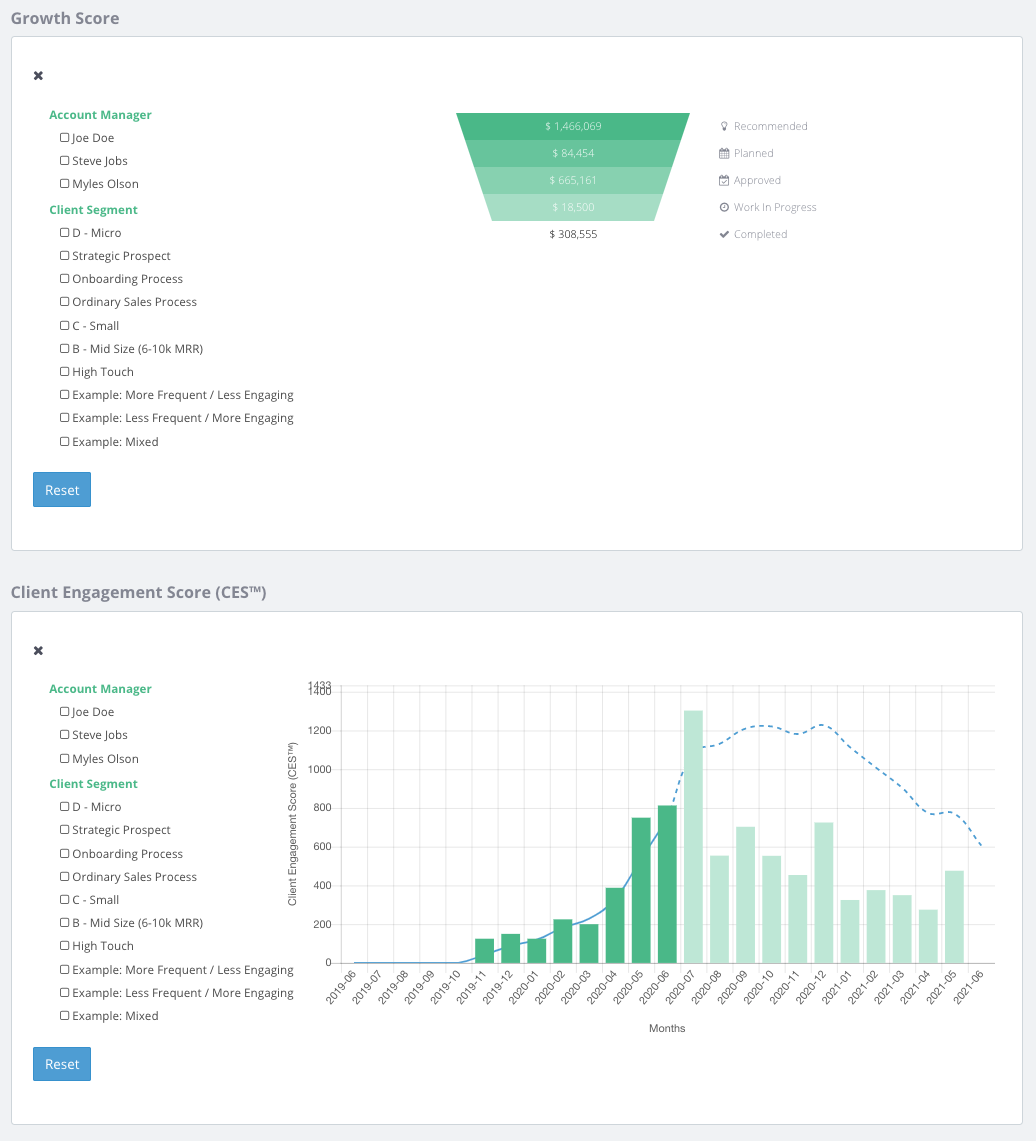Click the Work In Progress clock icon

pyautogui.click(x=724, y=207)
